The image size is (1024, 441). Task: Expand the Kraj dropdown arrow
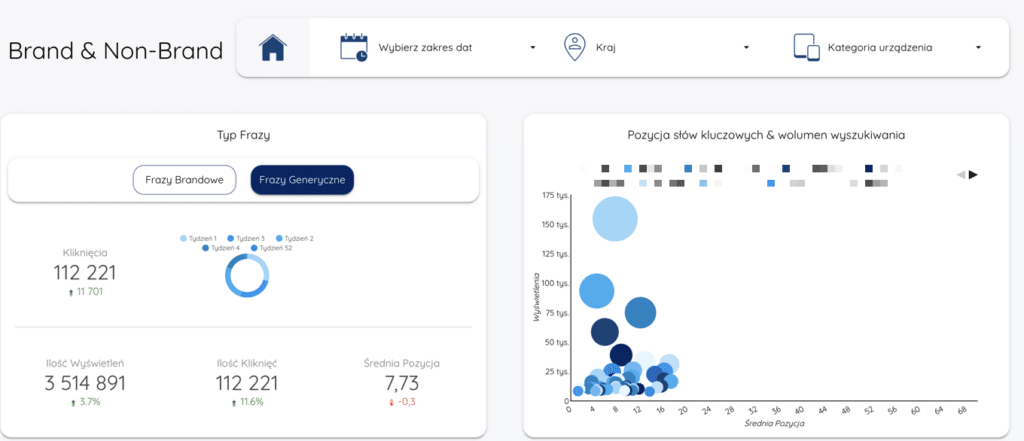pos(746,47)
